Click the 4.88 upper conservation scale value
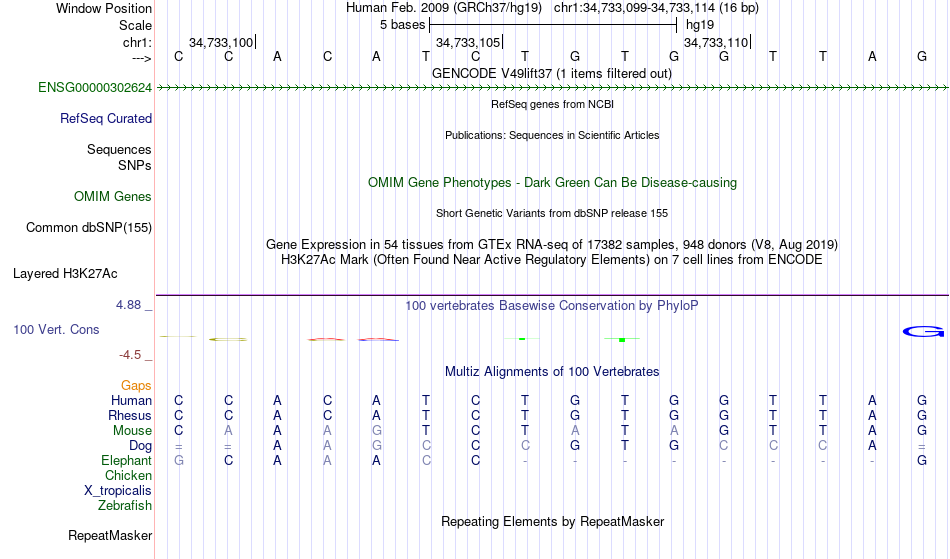The width and height of the screenshot is (950, 559). tap(128, 305)
